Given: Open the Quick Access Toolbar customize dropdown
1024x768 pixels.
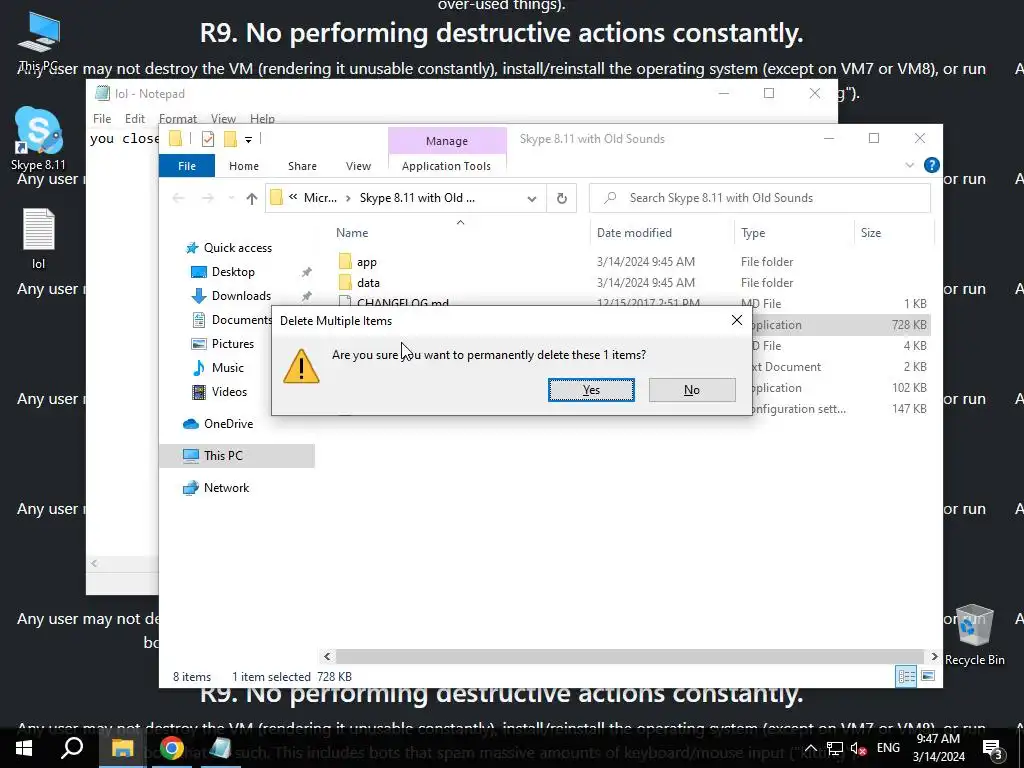Looking at the screenshot, I should pyautogui.click(x=248, y=139).
